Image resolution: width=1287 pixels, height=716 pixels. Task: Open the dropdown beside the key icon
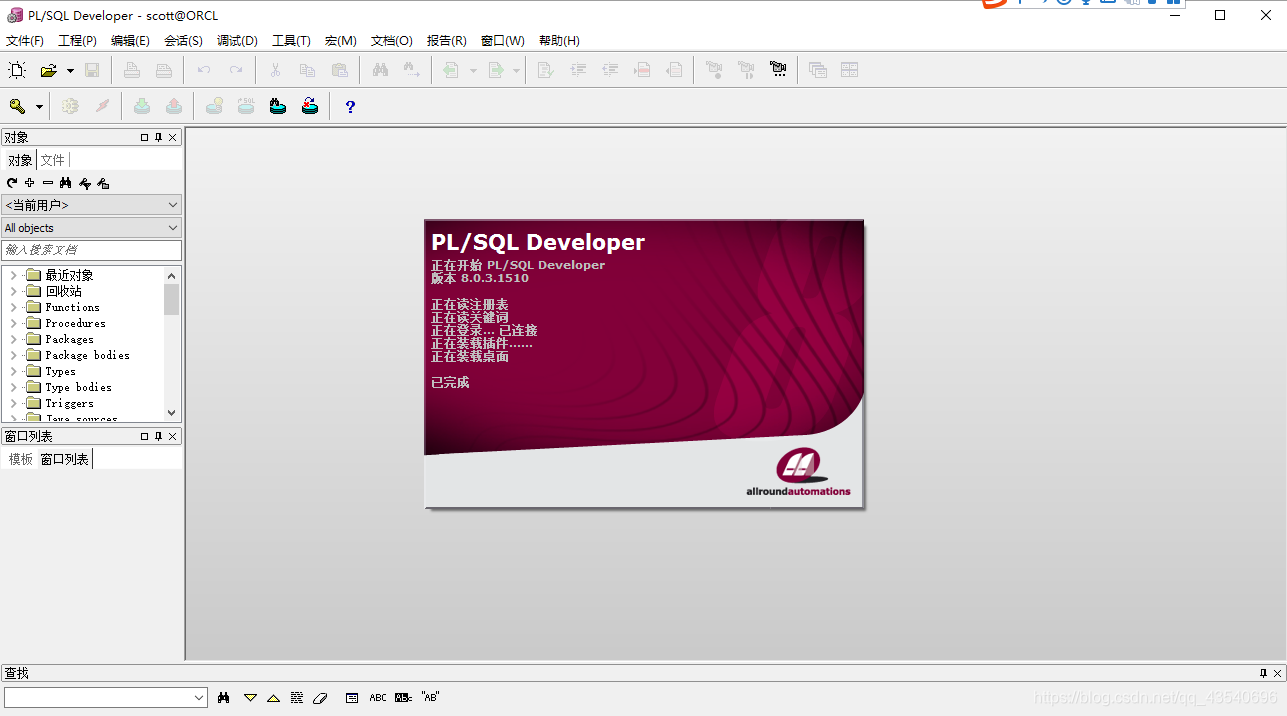coord(39,106)
